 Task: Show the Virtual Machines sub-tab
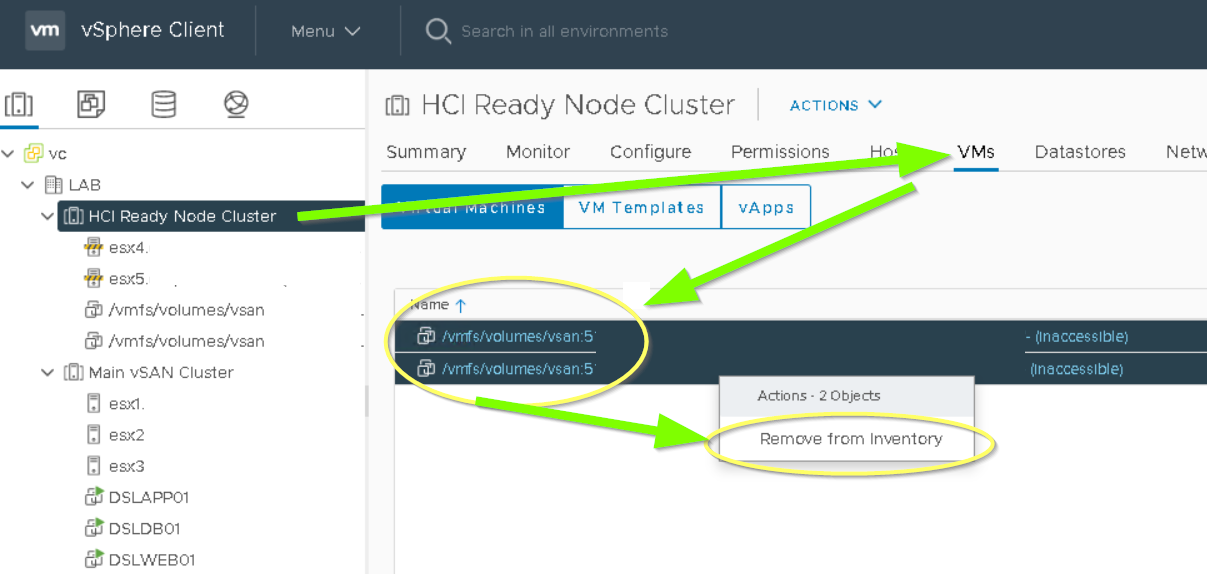click(472, 207)
